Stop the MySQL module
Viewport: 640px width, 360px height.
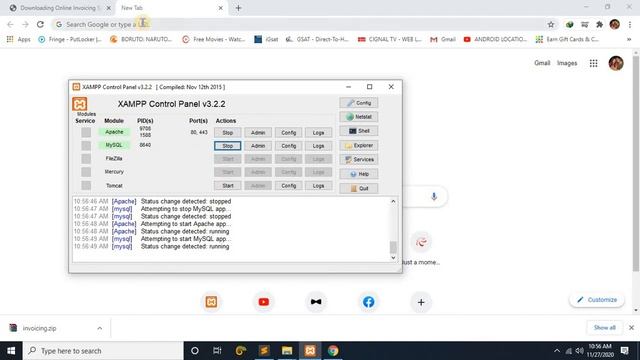227,146
